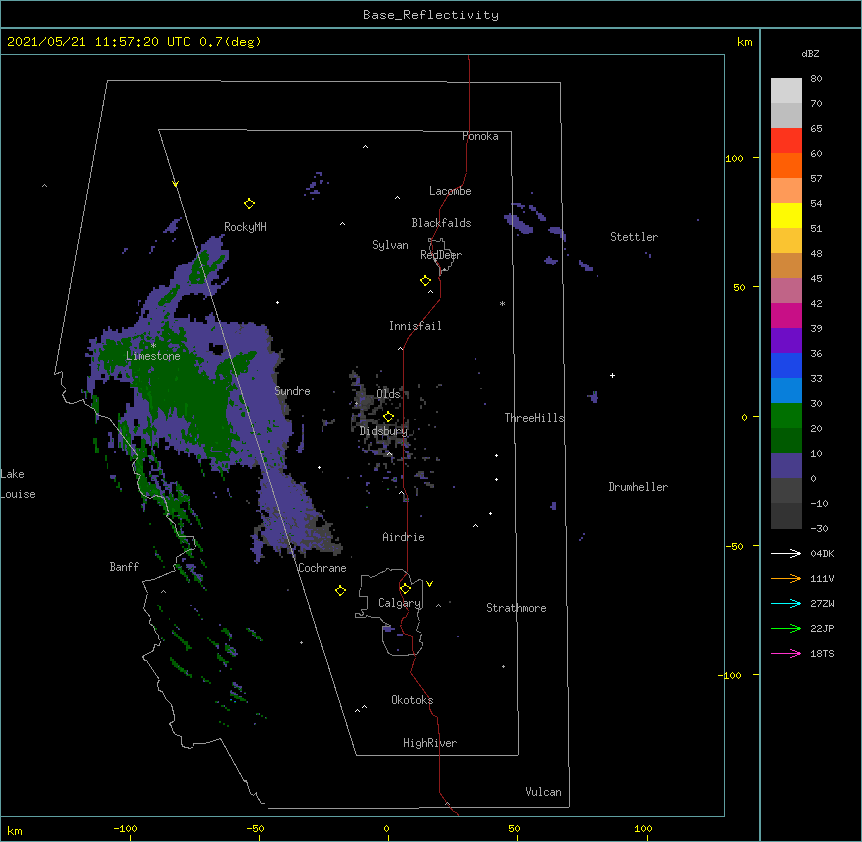
Task: Click the Airdrie town label
Action: coord(404,537)
